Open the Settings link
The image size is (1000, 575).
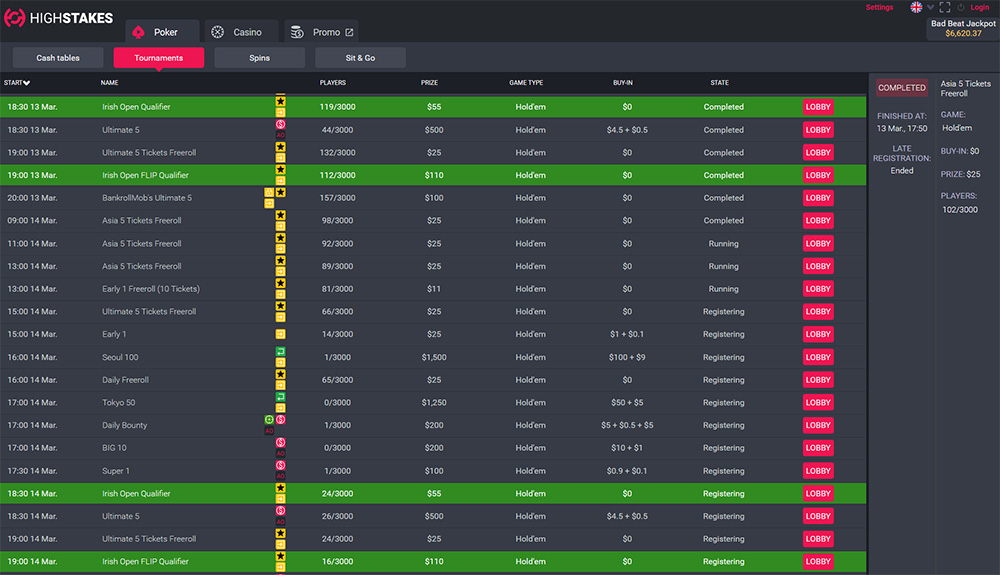pyautogui.click(x=879, y=8)
